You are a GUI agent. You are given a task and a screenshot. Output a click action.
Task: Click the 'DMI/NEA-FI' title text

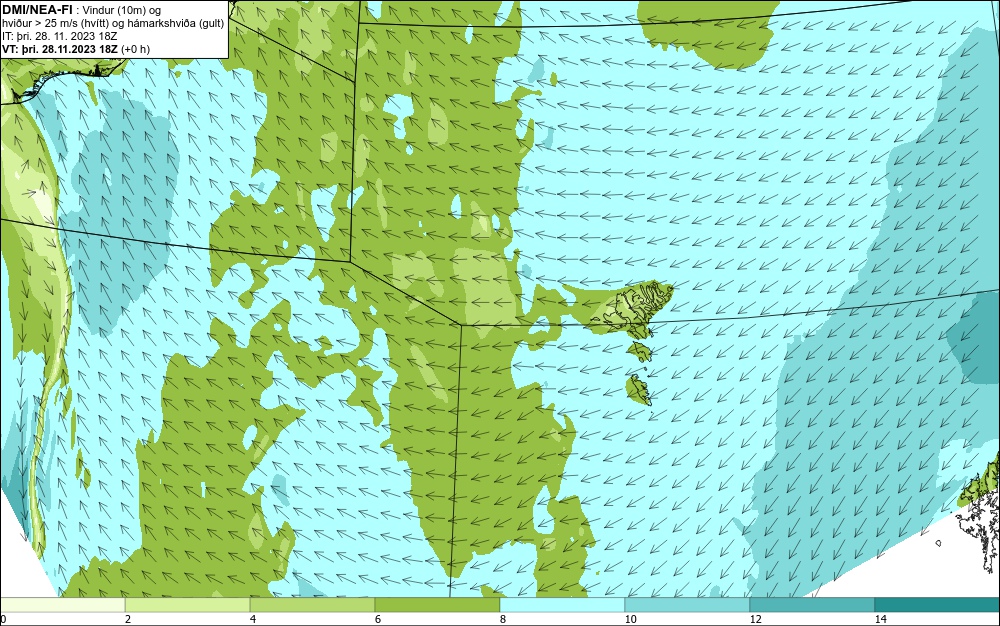click(37, 10)
